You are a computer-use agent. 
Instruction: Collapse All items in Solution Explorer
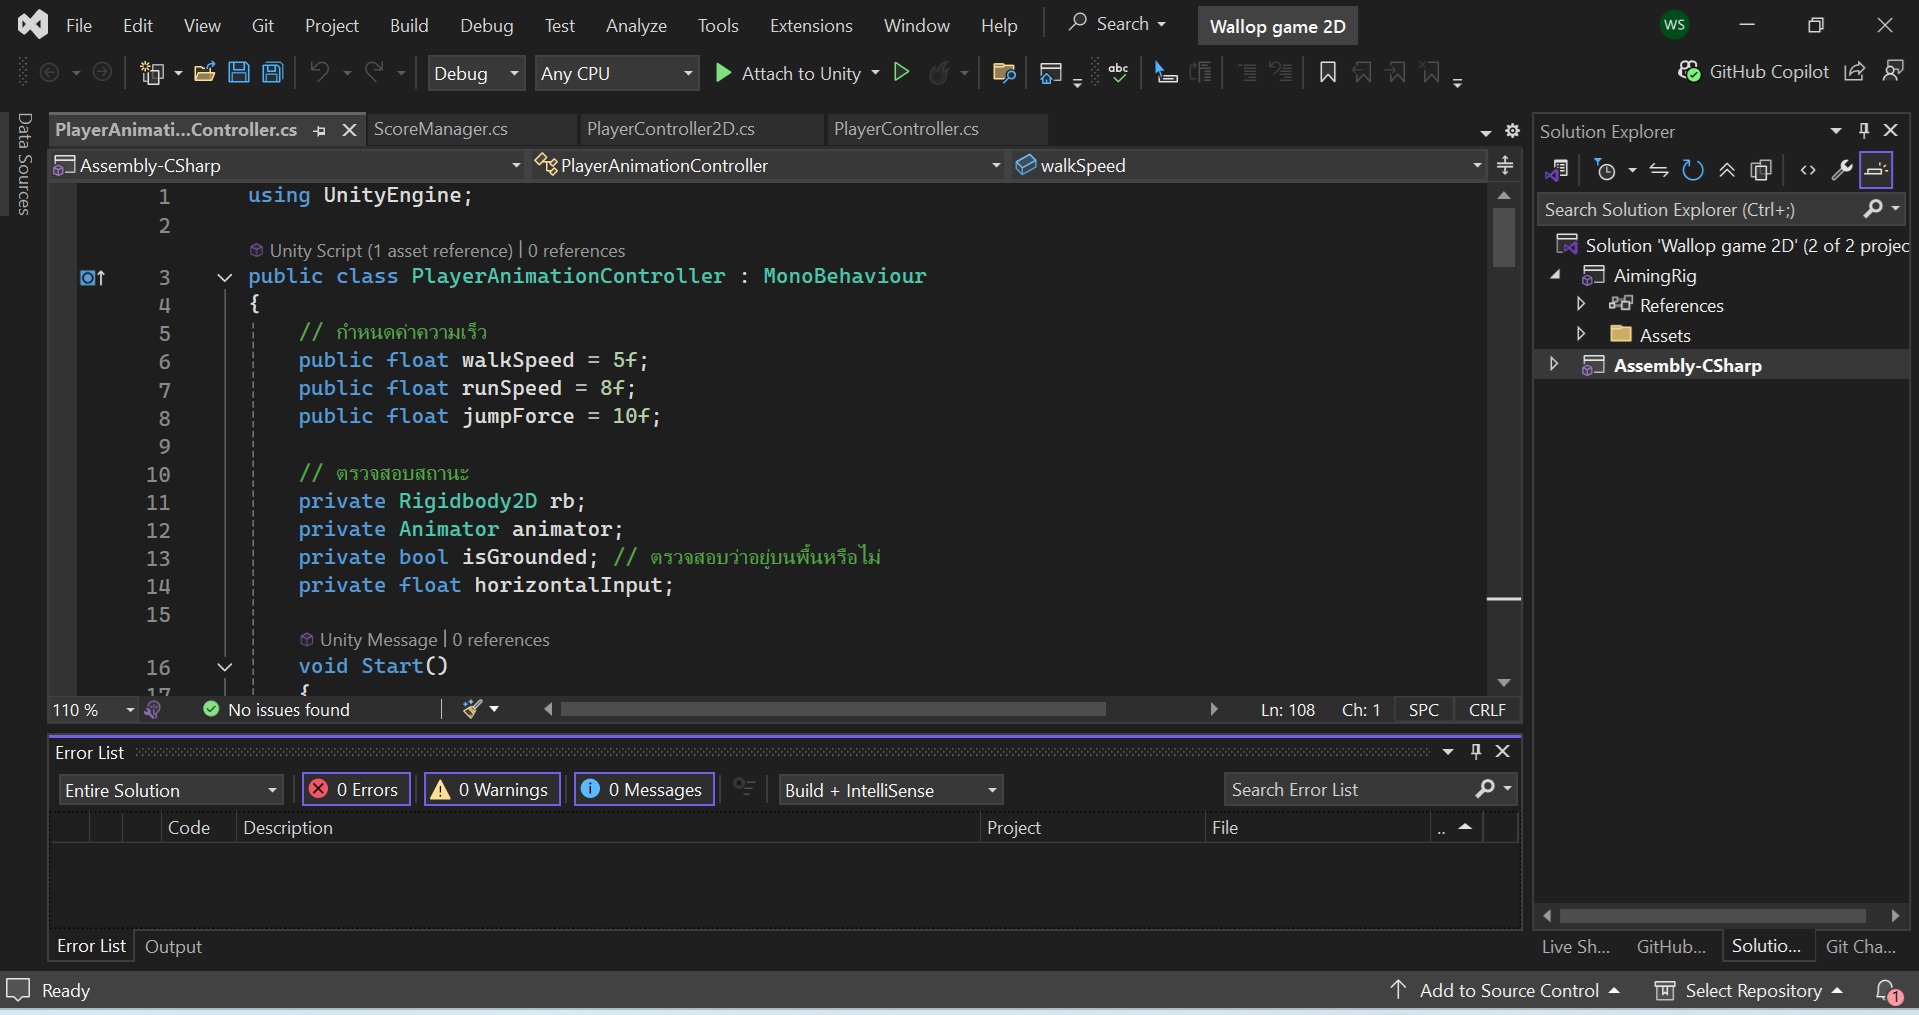click(x=1727, y=170)
